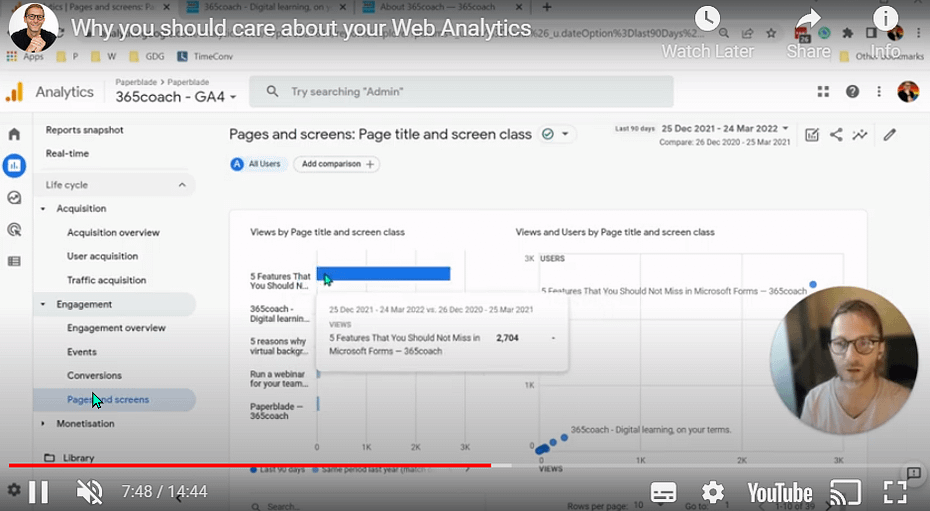Select the Reports bar chart icon

14,165
